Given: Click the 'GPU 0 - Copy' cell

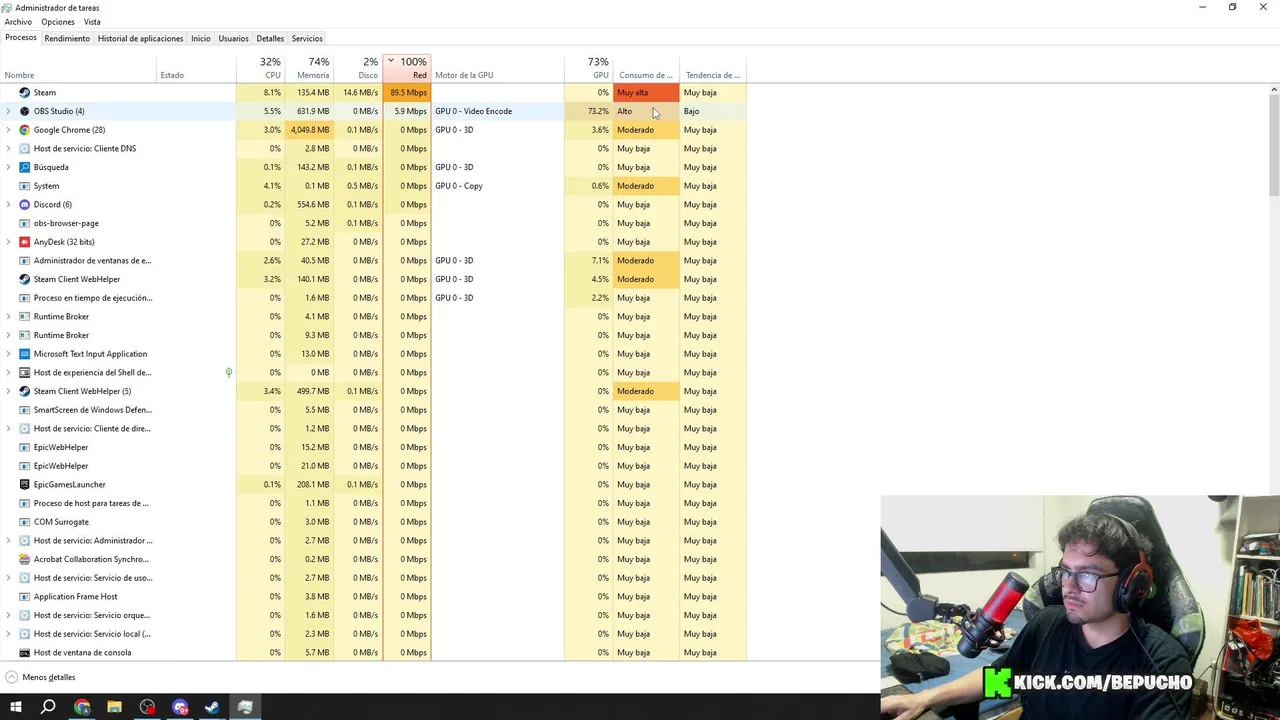Looking at the screenshot, I should pyautogui.click(x=497, y=186).
